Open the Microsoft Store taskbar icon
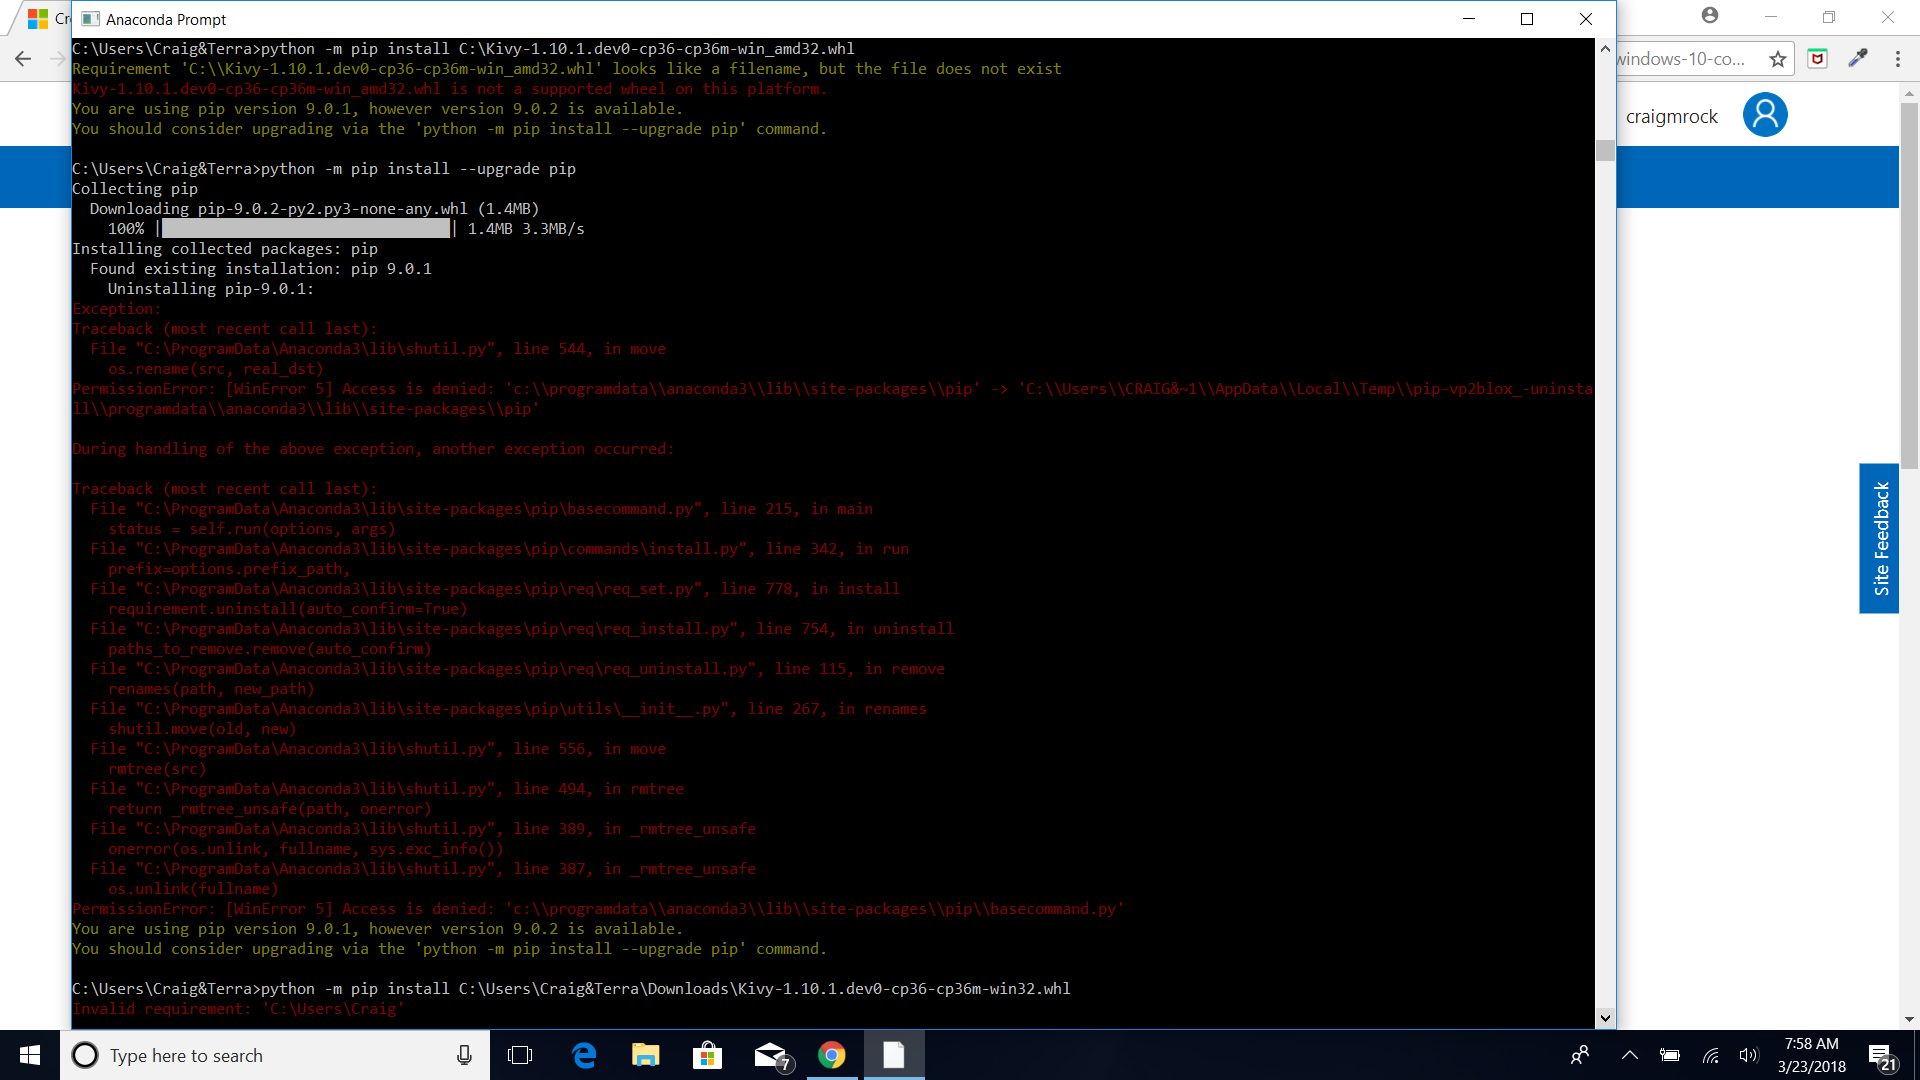This screenshot has width=1920, height=1080. pos(708,1055)
